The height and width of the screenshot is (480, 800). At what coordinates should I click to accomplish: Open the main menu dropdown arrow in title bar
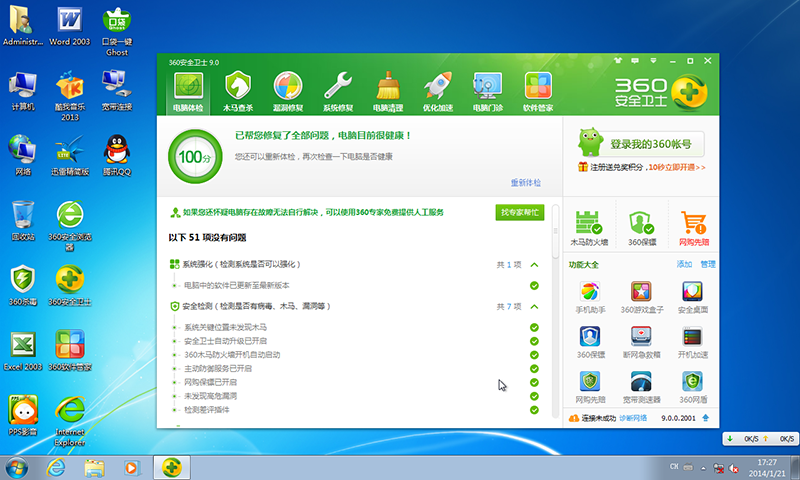[x=653, y=61]
